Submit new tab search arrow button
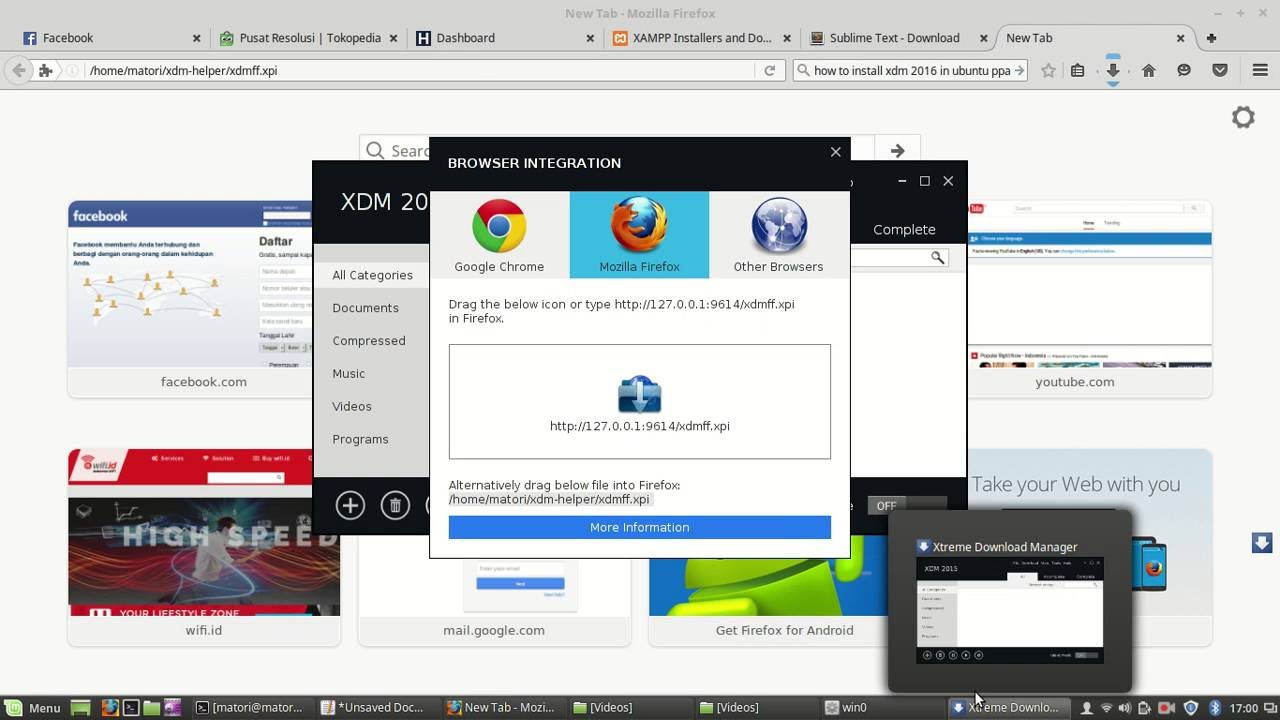 point(897,151)
